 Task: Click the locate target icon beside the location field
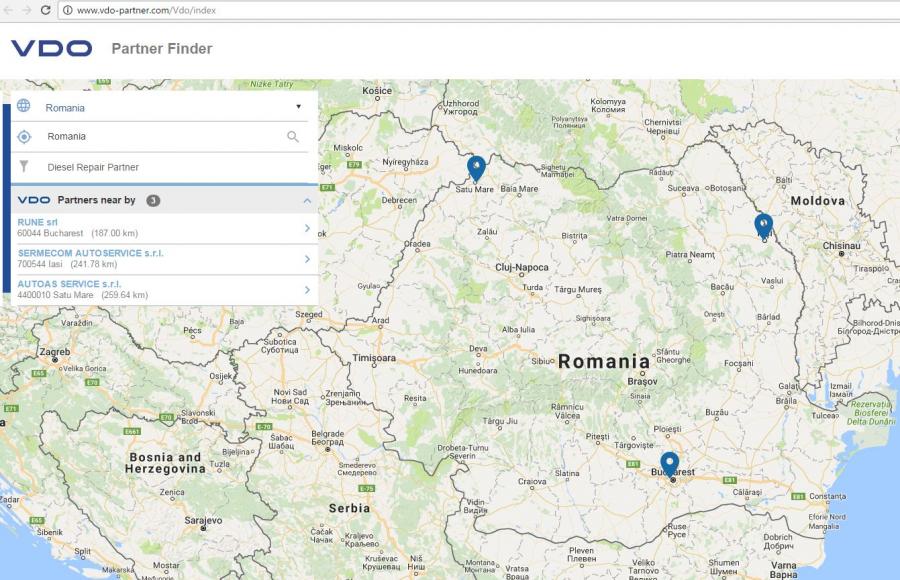click(x=24, y=136)
